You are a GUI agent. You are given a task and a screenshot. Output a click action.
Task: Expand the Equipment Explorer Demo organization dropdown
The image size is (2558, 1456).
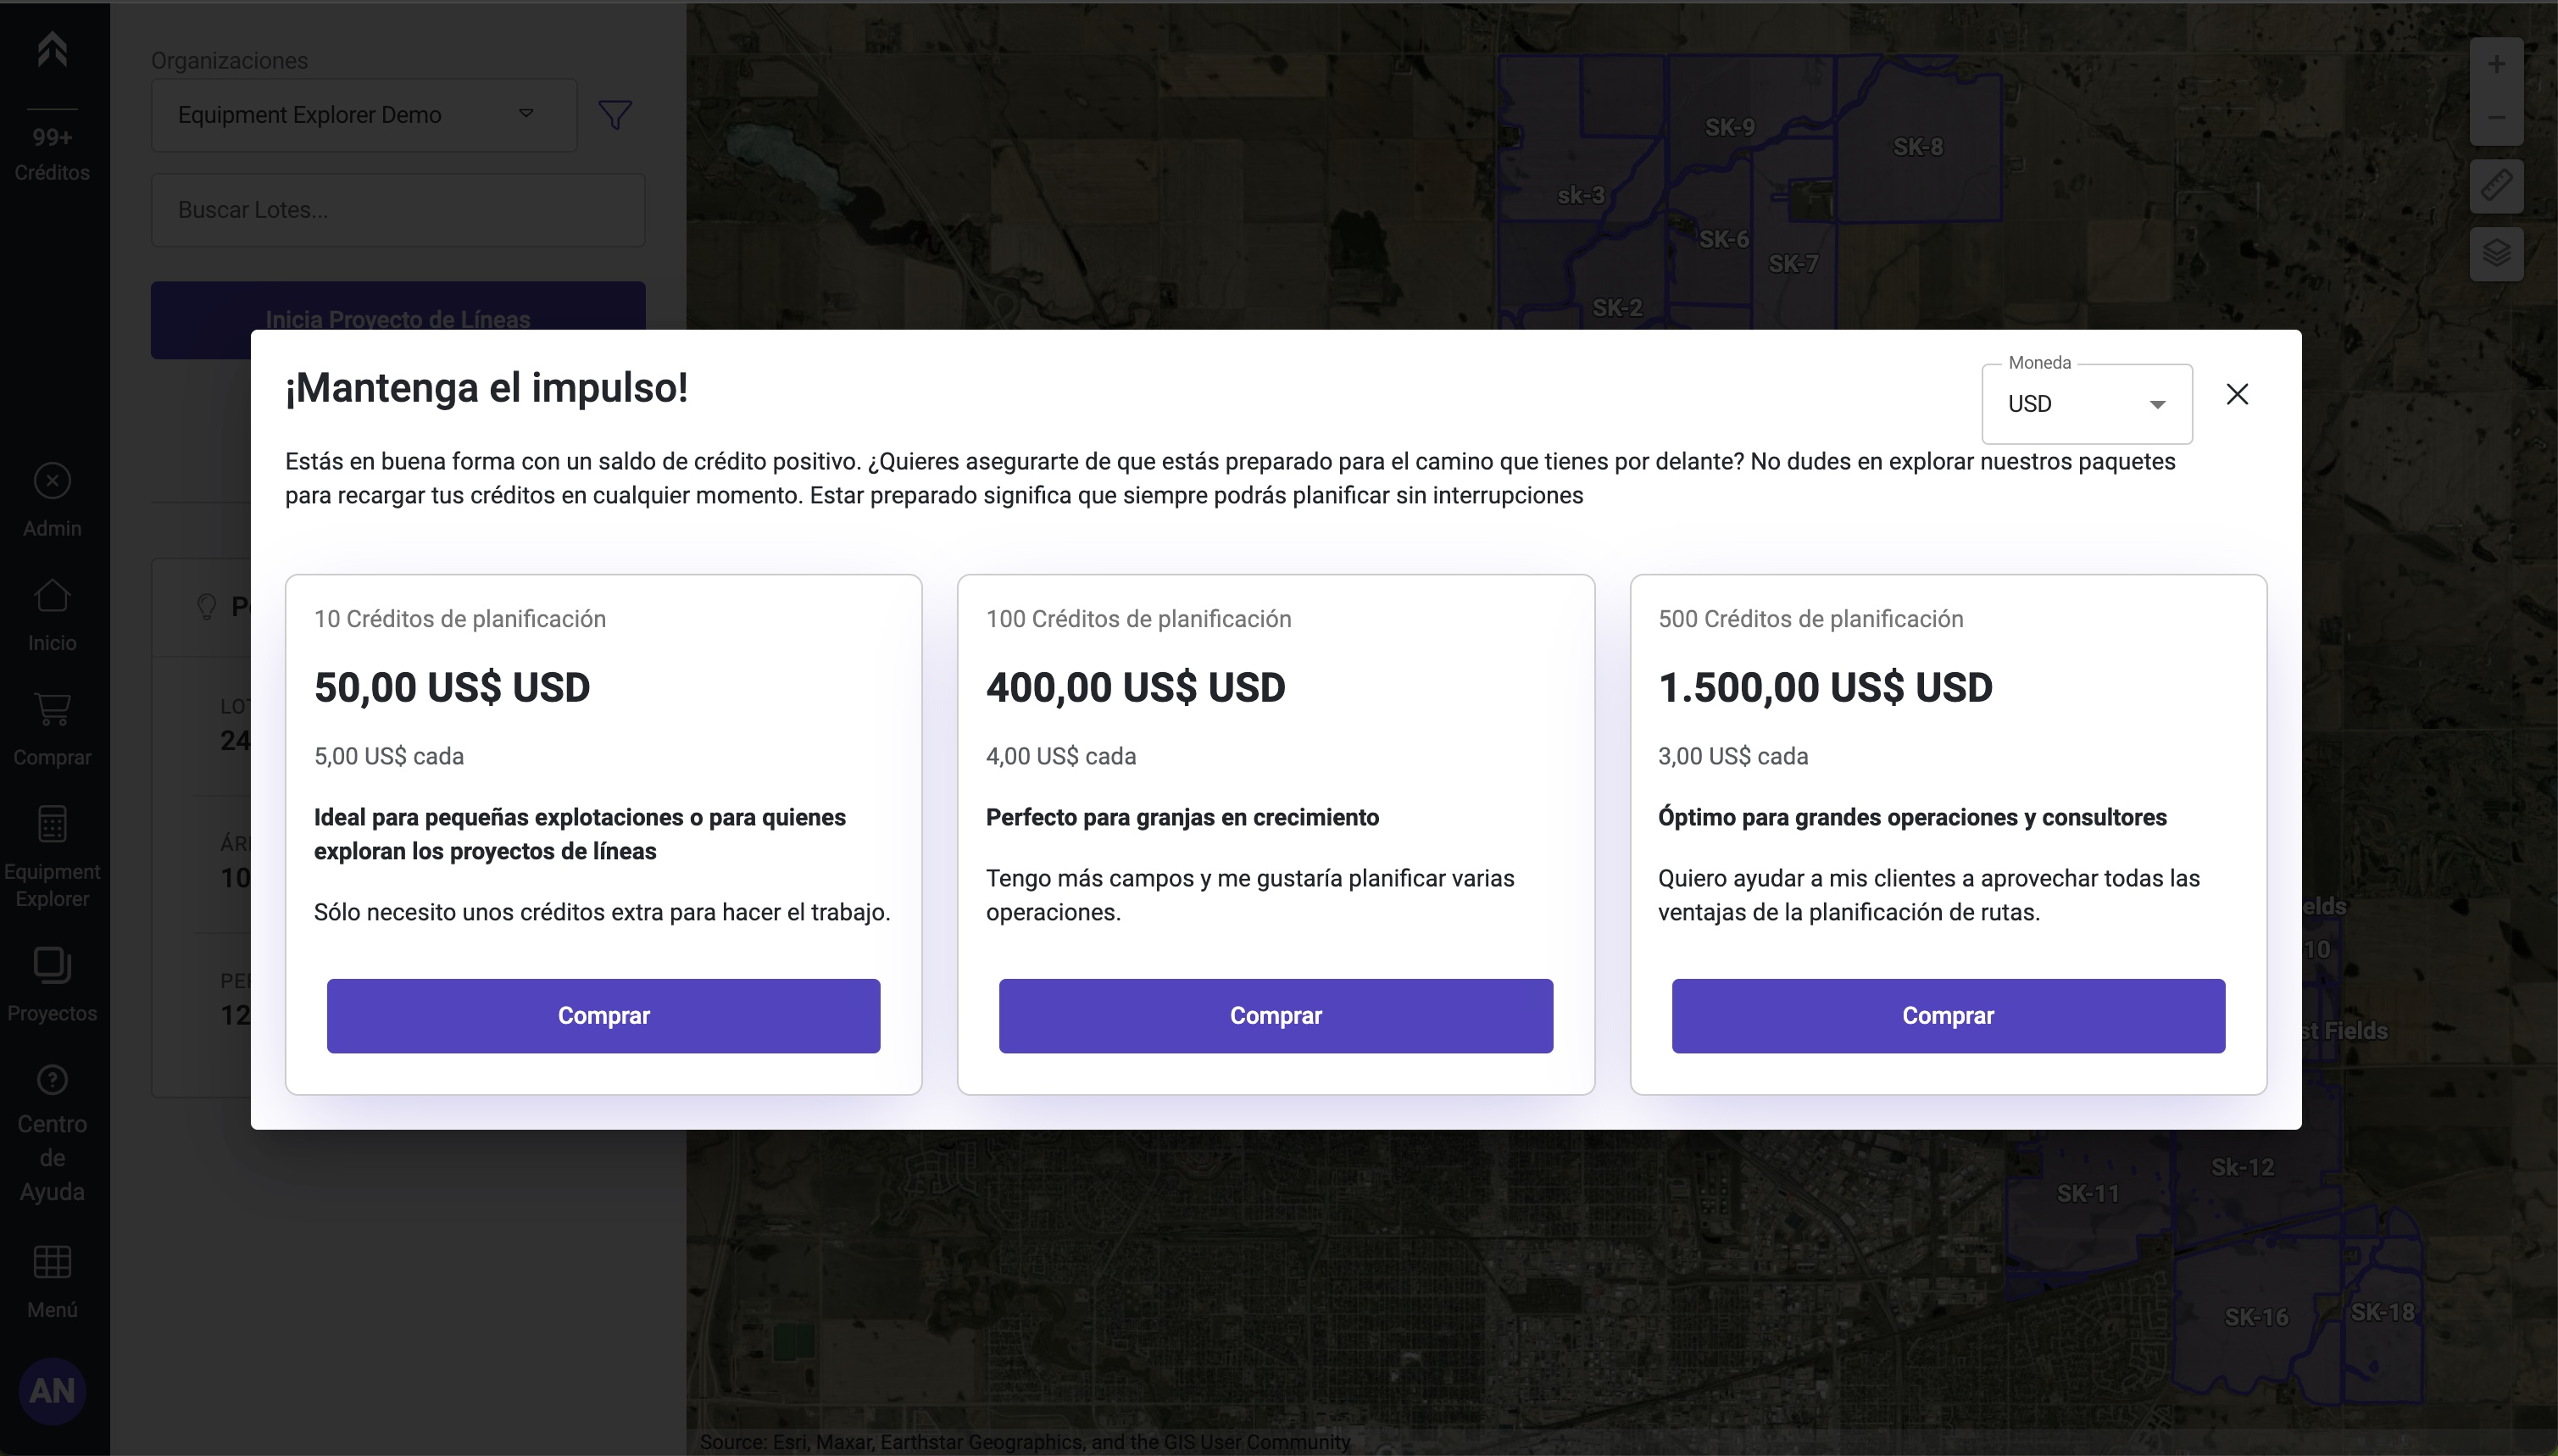pos(364,115)
